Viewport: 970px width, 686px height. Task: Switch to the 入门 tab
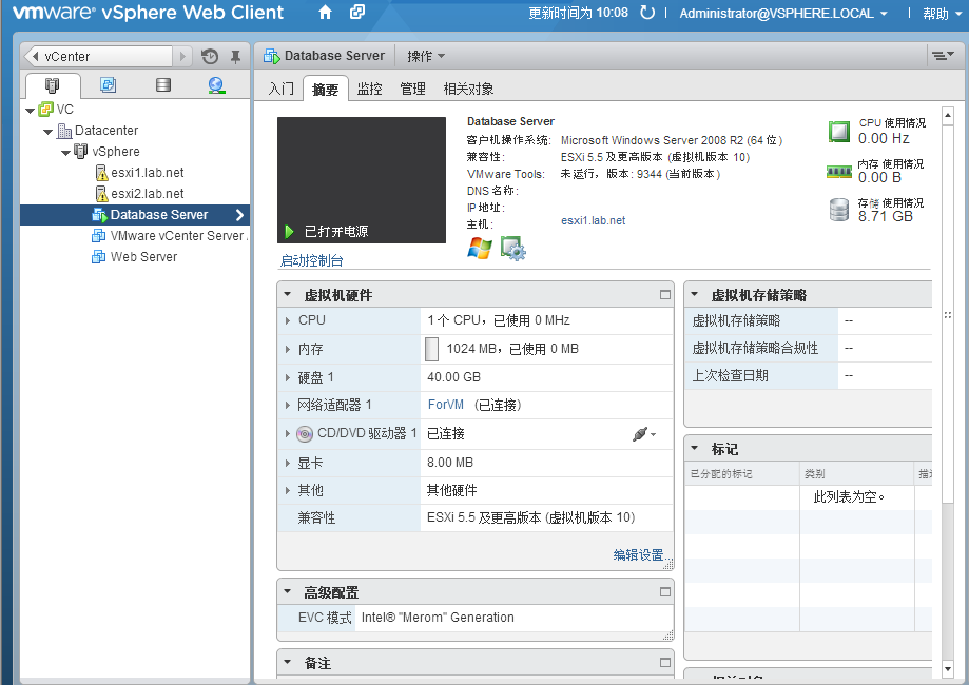(x=281, y=89)
